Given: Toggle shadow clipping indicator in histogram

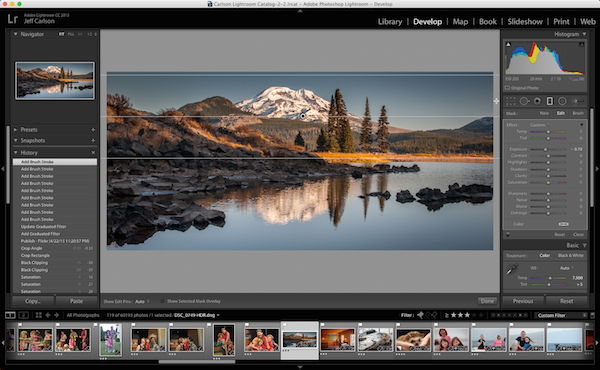Looking at the screenshot, I should point(508,44).
